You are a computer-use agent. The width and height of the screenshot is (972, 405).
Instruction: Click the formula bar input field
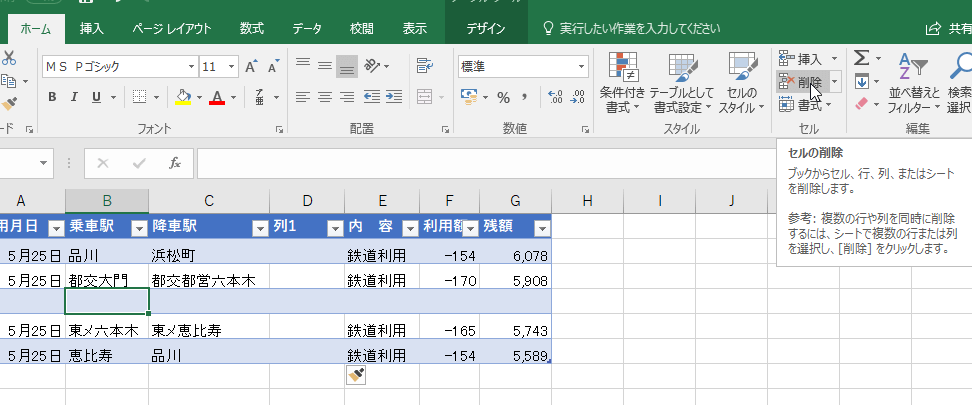(x=580, y=163)
